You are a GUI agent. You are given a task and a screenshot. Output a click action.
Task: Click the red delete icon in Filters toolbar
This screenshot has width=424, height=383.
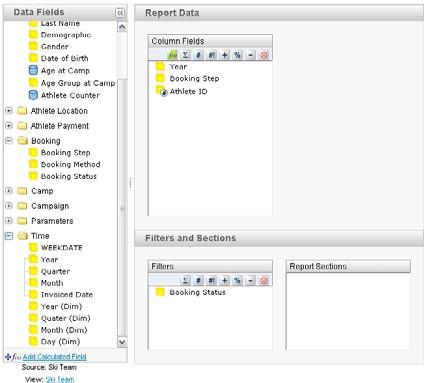[x=264, y=281]
